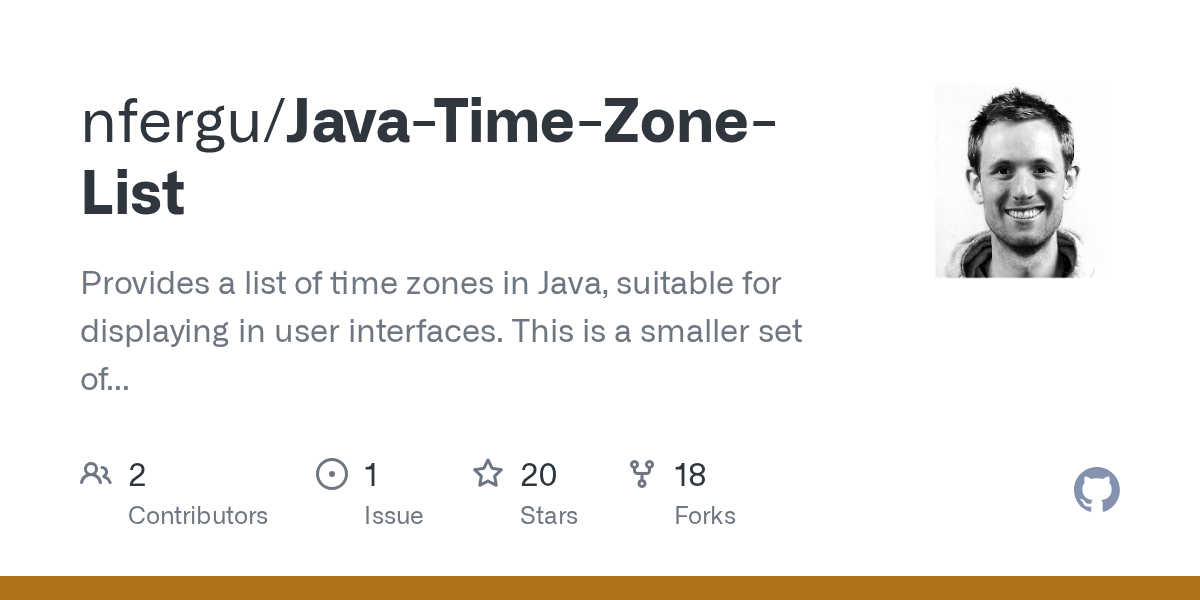Click the 'Stars' label

click(549, 516)
